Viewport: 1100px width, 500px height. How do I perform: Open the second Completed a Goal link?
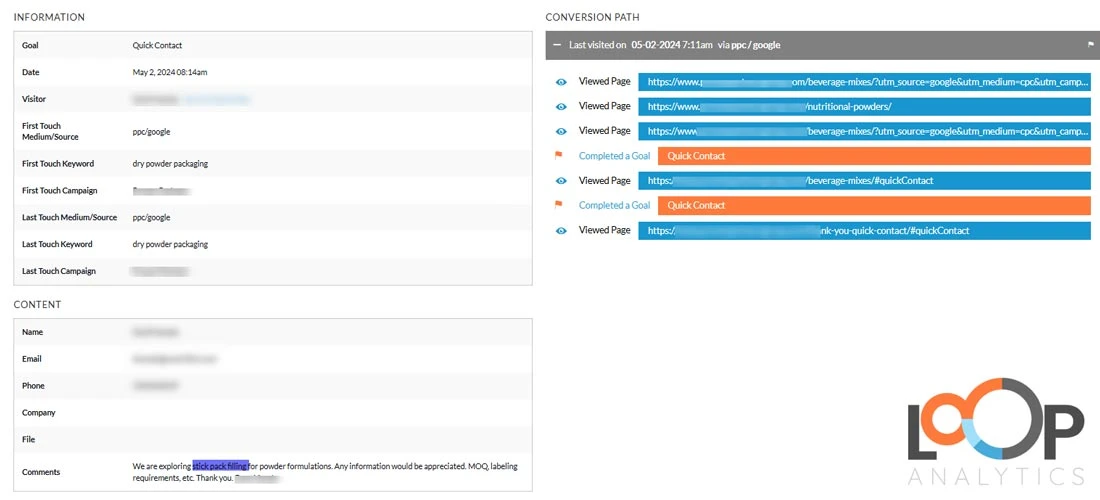click(x=615, y=205)
